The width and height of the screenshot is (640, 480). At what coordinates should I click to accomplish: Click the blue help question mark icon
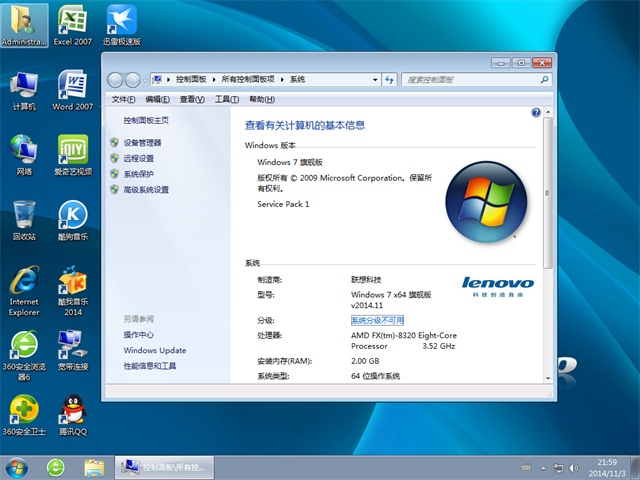pyautogui.click(x=536, y=113)
